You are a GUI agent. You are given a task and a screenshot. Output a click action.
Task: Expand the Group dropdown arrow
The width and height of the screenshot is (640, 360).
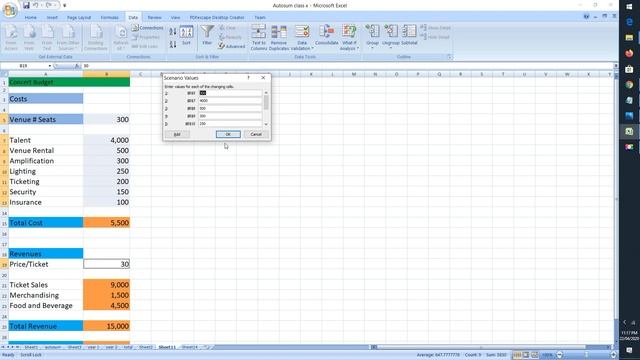[372, 48]
